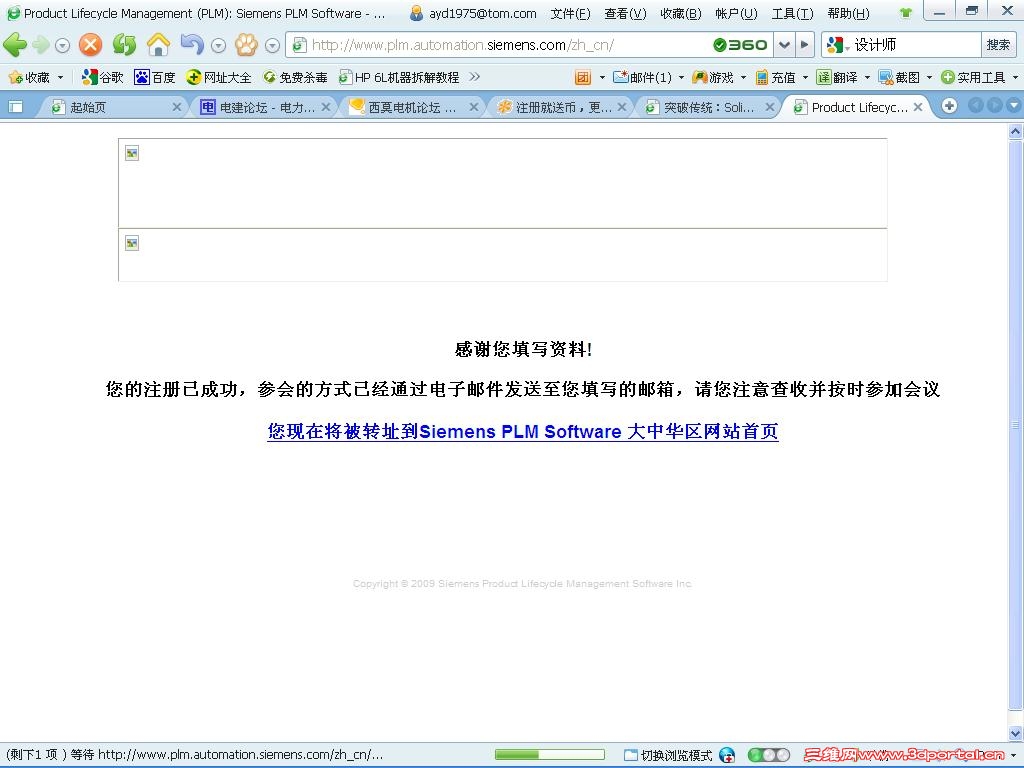Image resolution: width=1024 pixels, height=768 pixels.
Task: Expand dropdown arrow next to 截图
Action: pyautogui.click(x=929, y=78)
